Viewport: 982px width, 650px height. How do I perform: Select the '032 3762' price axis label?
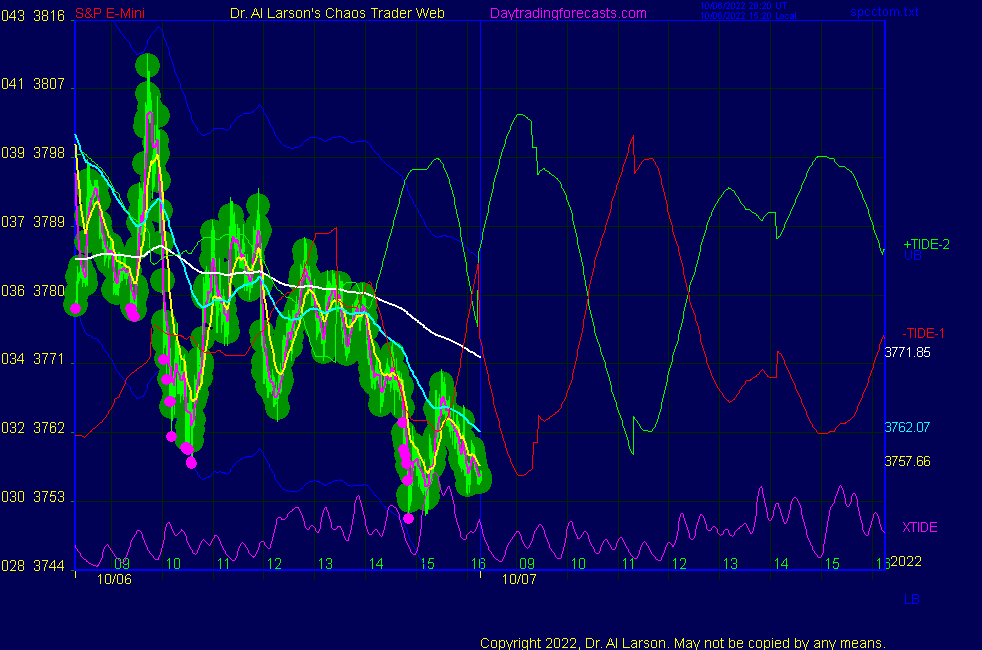33,428
